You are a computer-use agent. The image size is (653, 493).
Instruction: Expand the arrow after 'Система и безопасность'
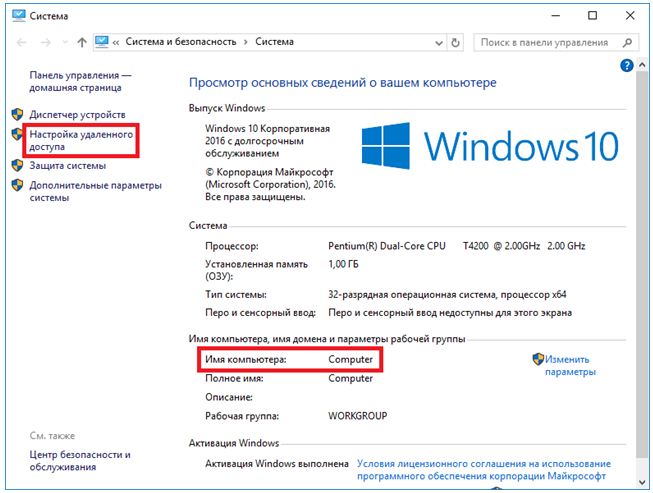point(246,42)
